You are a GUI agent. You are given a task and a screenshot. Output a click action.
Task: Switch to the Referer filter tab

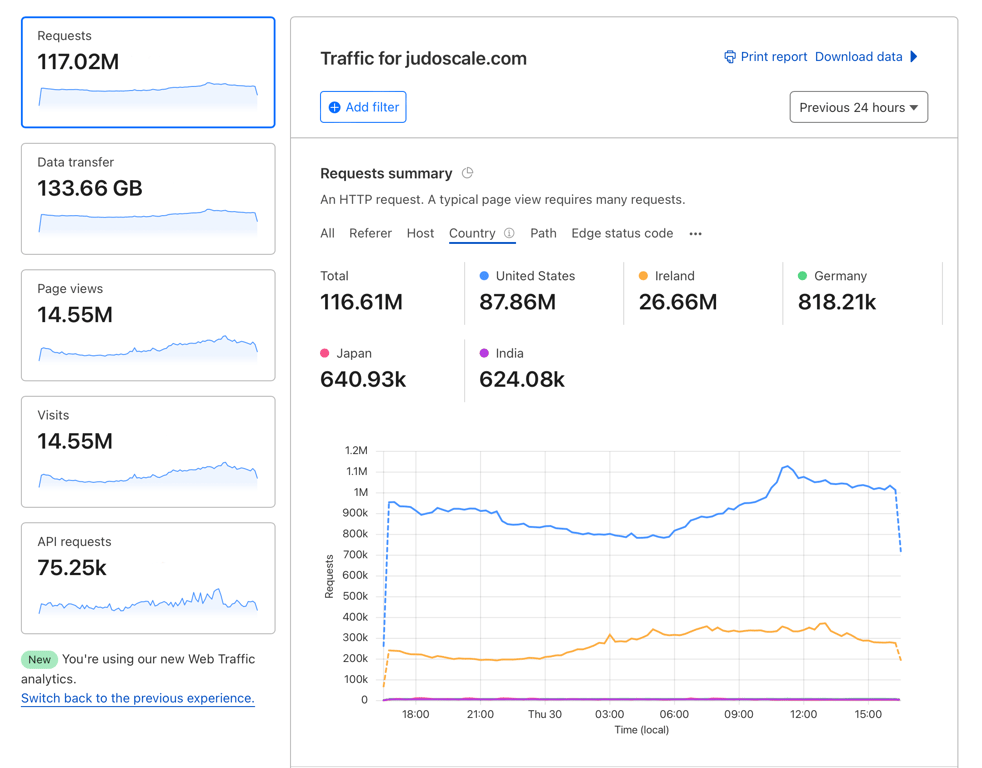coord(370,233)
